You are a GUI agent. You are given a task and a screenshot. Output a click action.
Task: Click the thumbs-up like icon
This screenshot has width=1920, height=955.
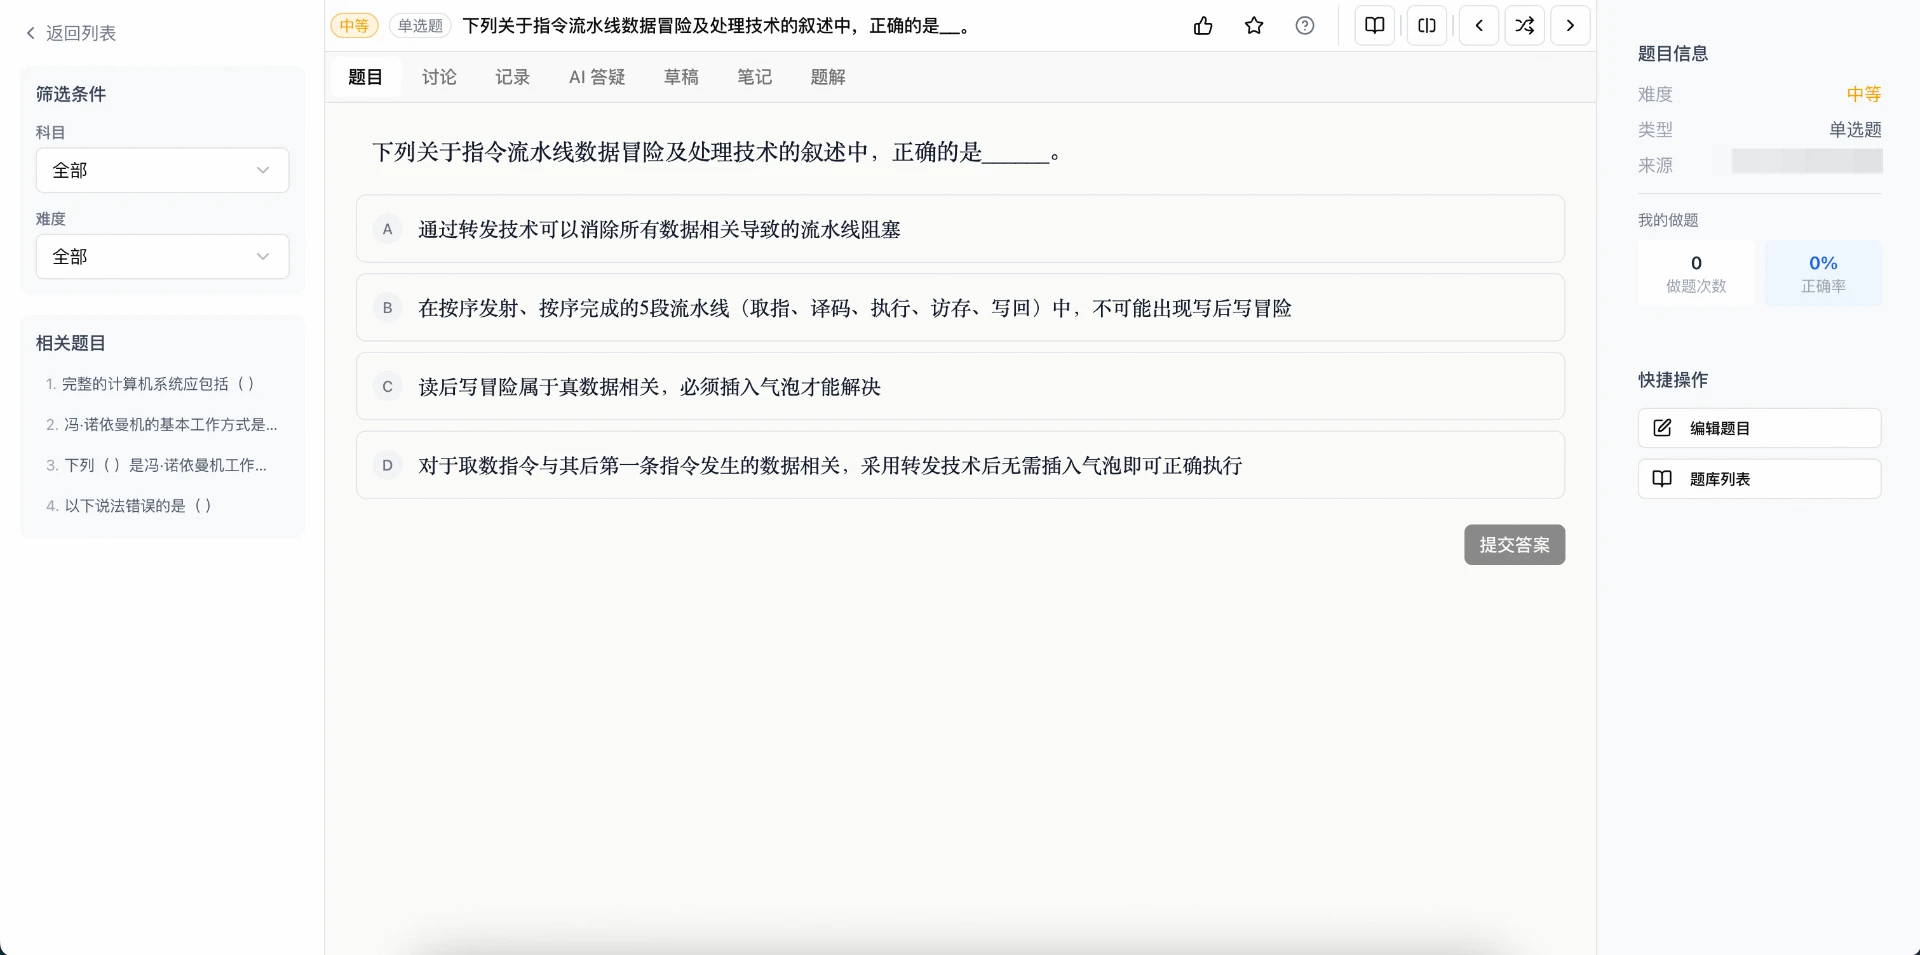click(x=1203, y=26)
